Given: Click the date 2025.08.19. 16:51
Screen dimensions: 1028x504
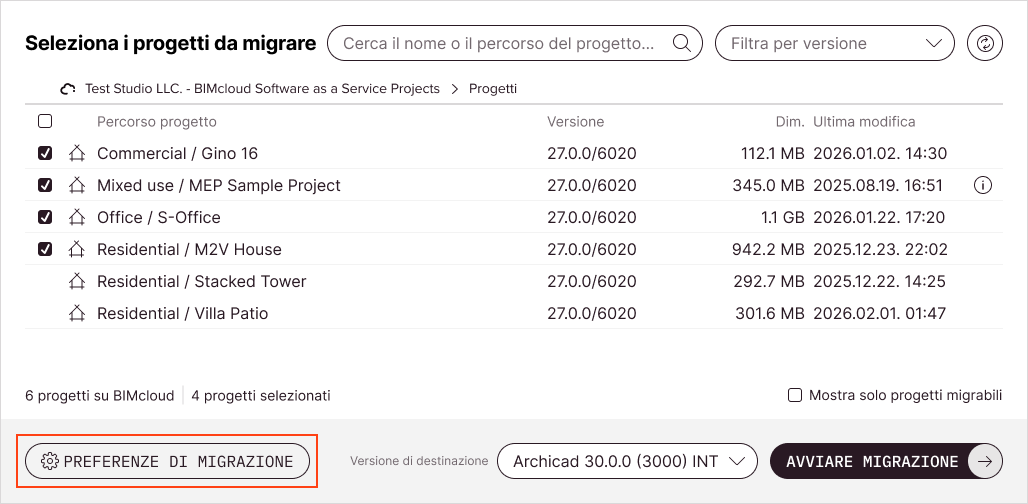Looking at the screenshot, I should click(878, 185).
